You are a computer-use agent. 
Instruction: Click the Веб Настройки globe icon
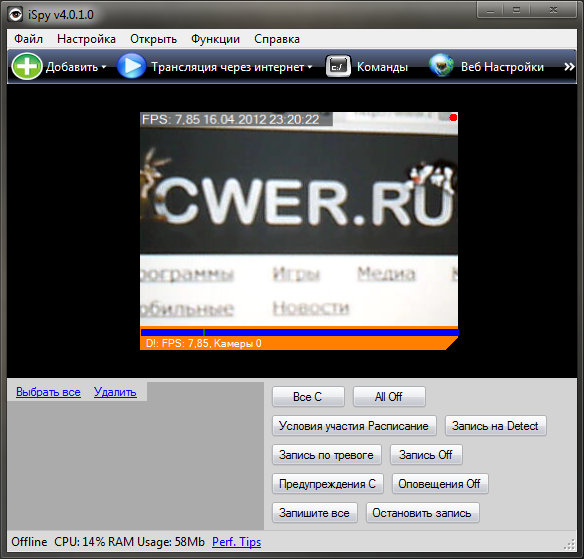click(441, 66)
